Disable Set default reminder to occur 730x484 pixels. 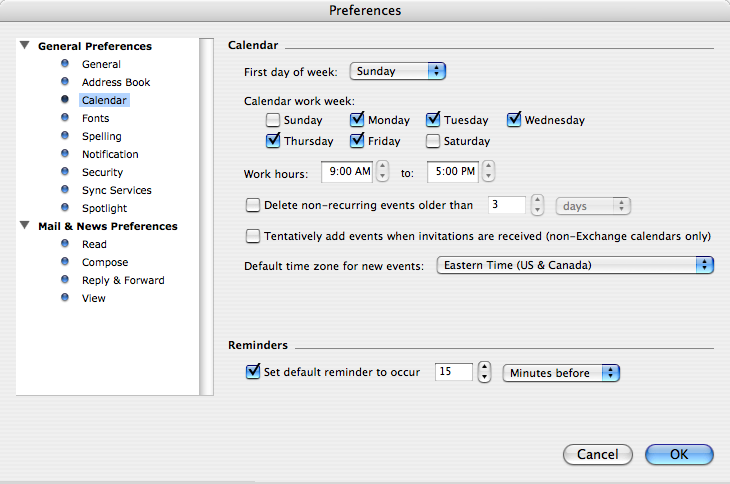click(x=253, y=372)
